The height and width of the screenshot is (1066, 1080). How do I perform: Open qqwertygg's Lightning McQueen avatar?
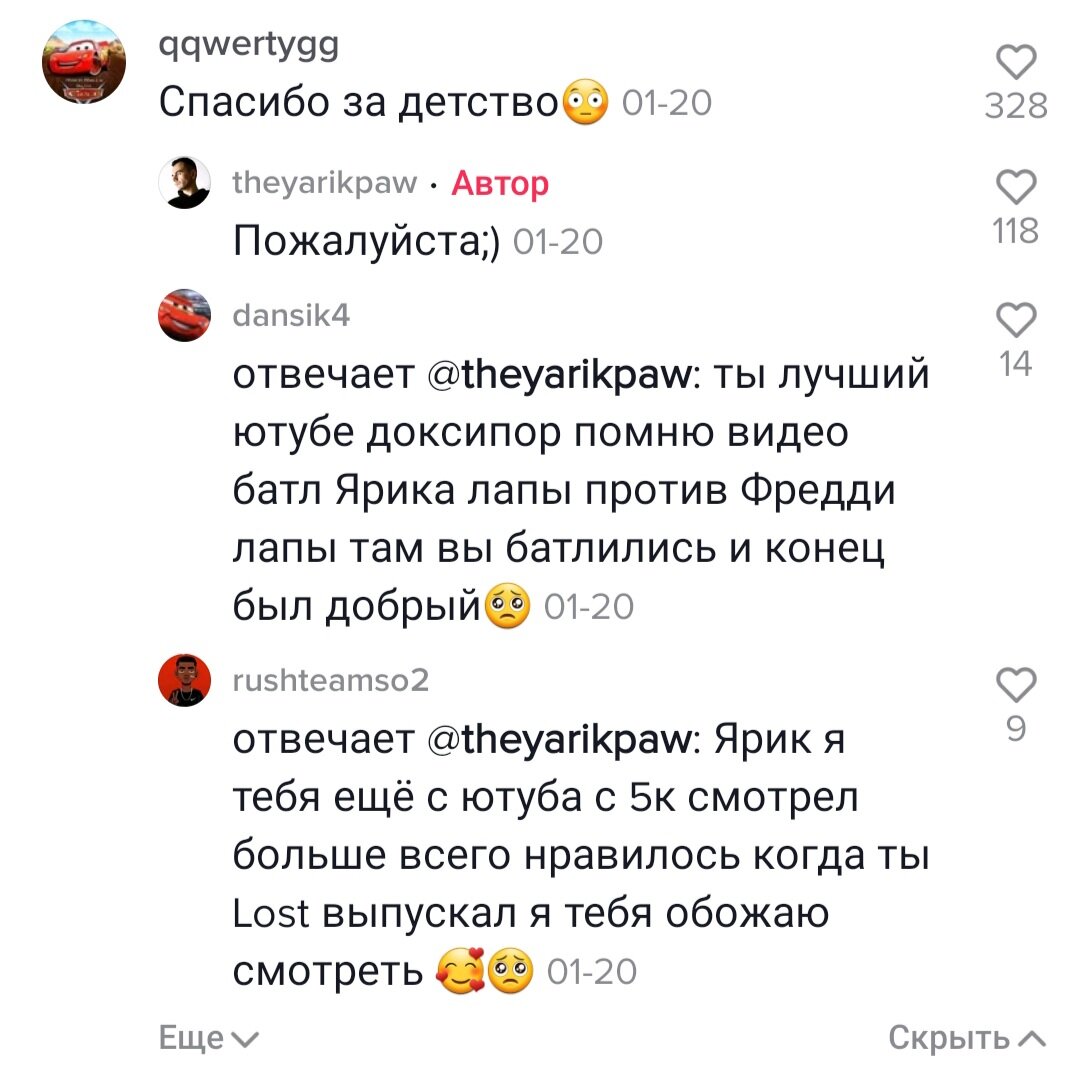(x=84, y=62)
